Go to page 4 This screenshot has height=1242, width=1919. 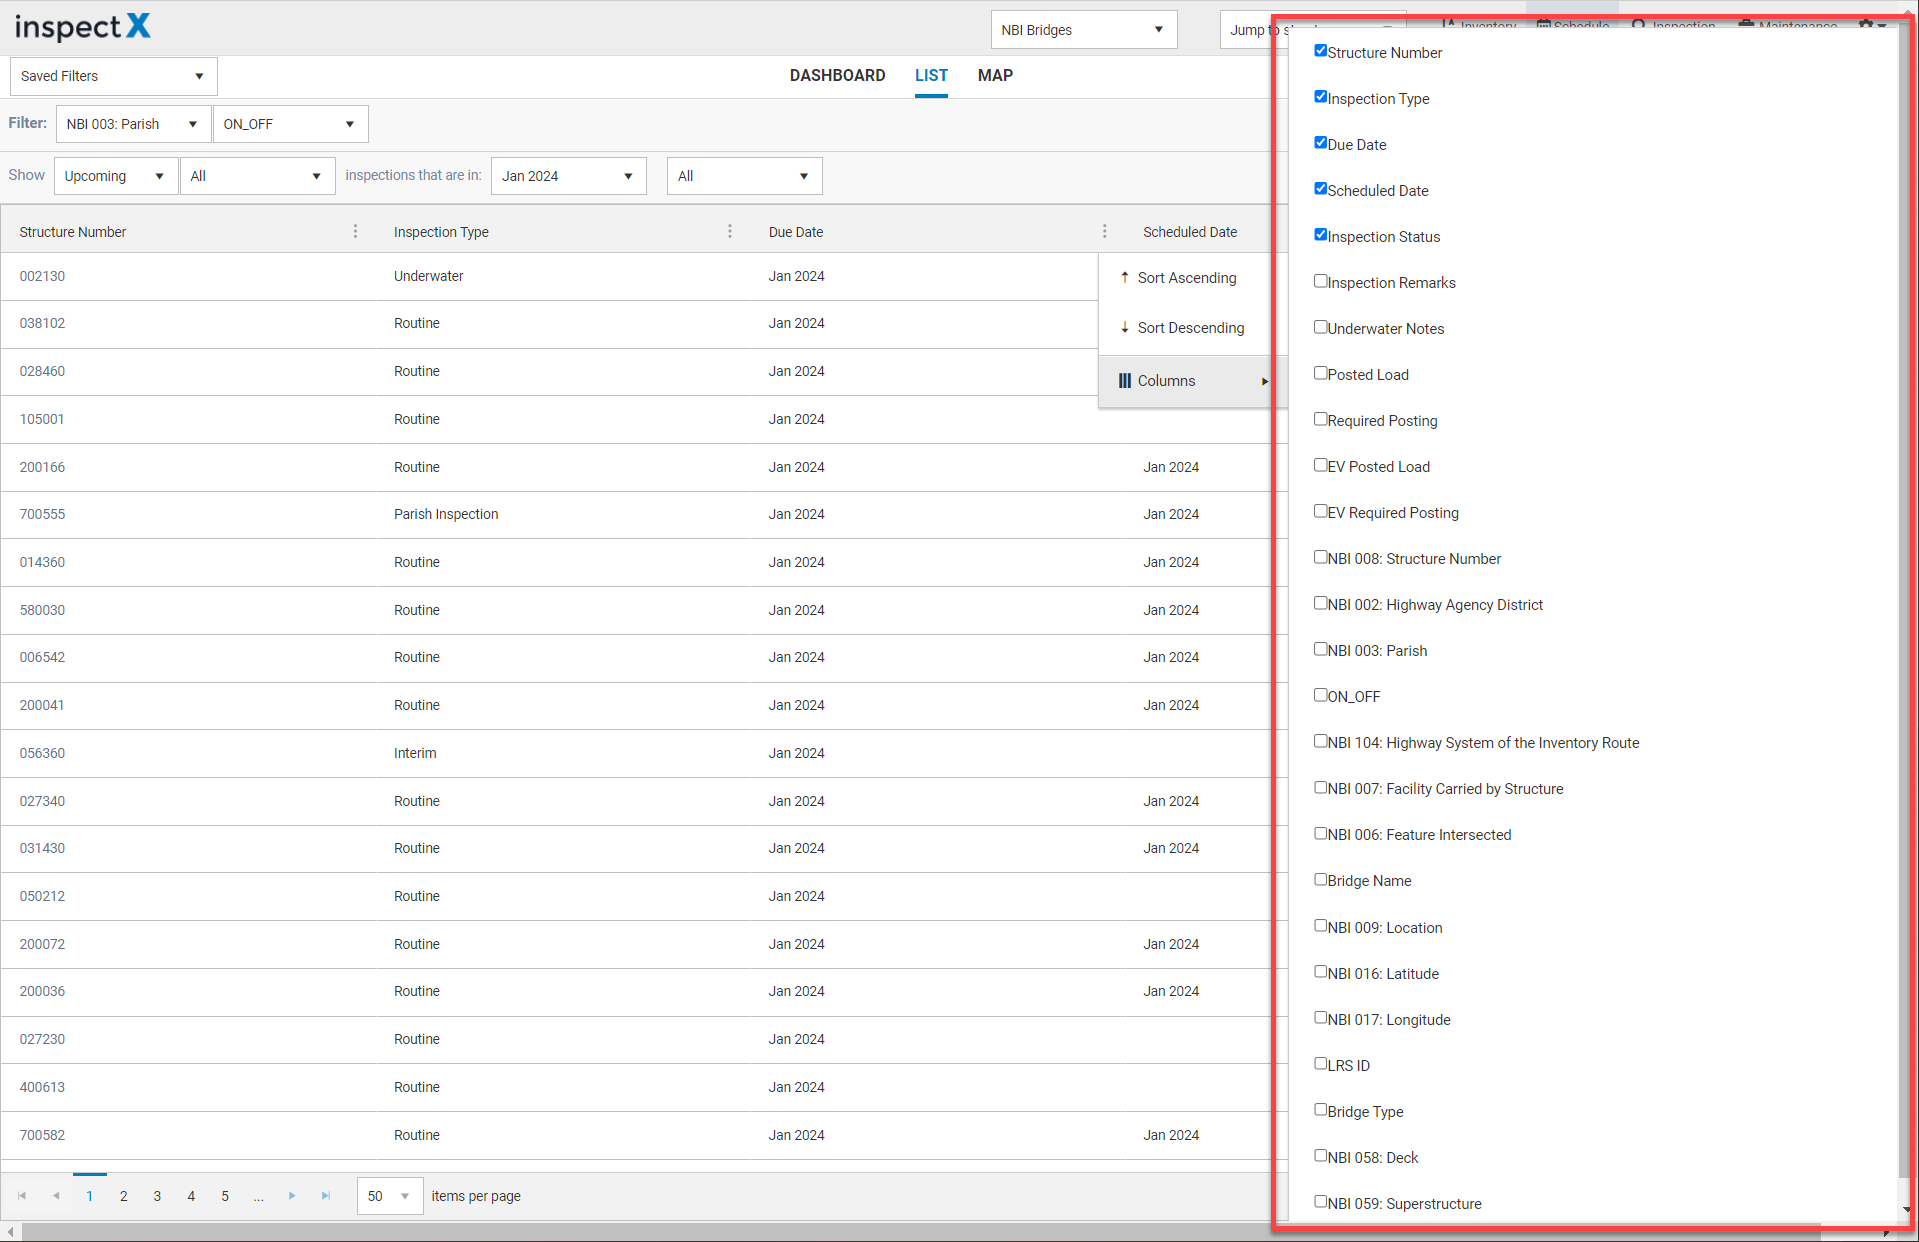click(x=191, y=1196)
